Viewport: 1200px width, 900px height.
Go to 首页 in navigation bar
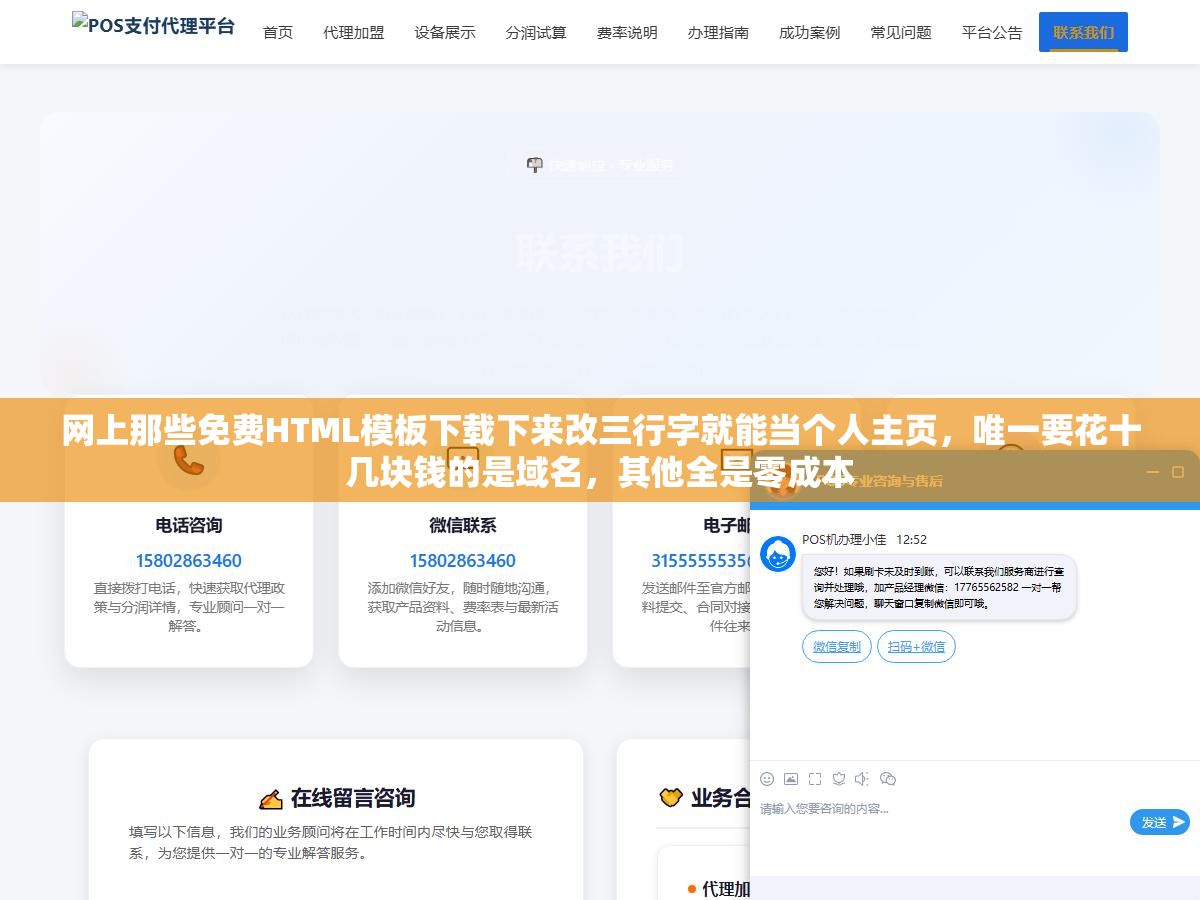(x=278, y=32)
